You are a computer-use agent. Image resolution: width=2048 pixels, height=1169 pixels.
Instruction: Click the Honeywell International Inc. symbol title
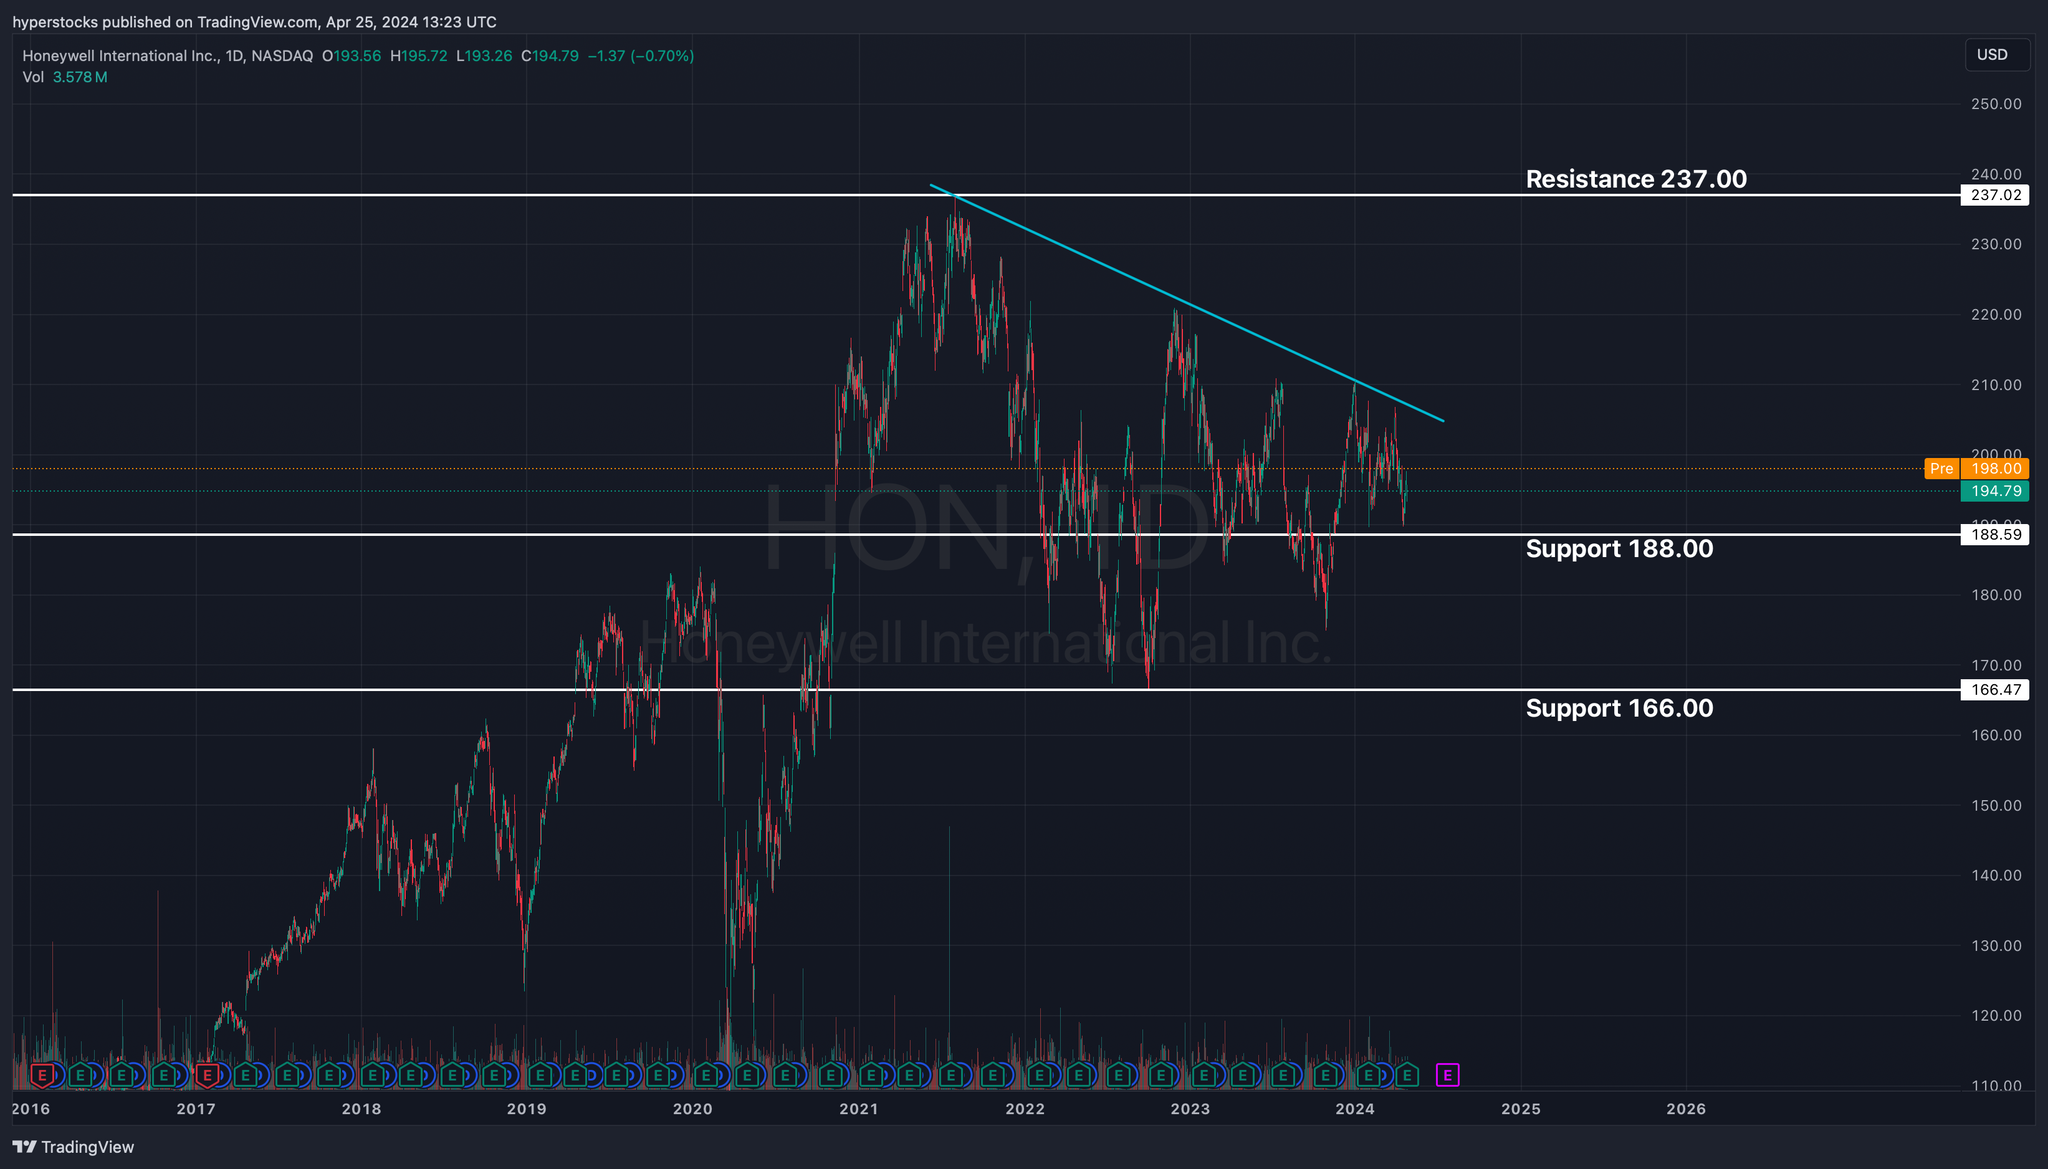(120, 56)
